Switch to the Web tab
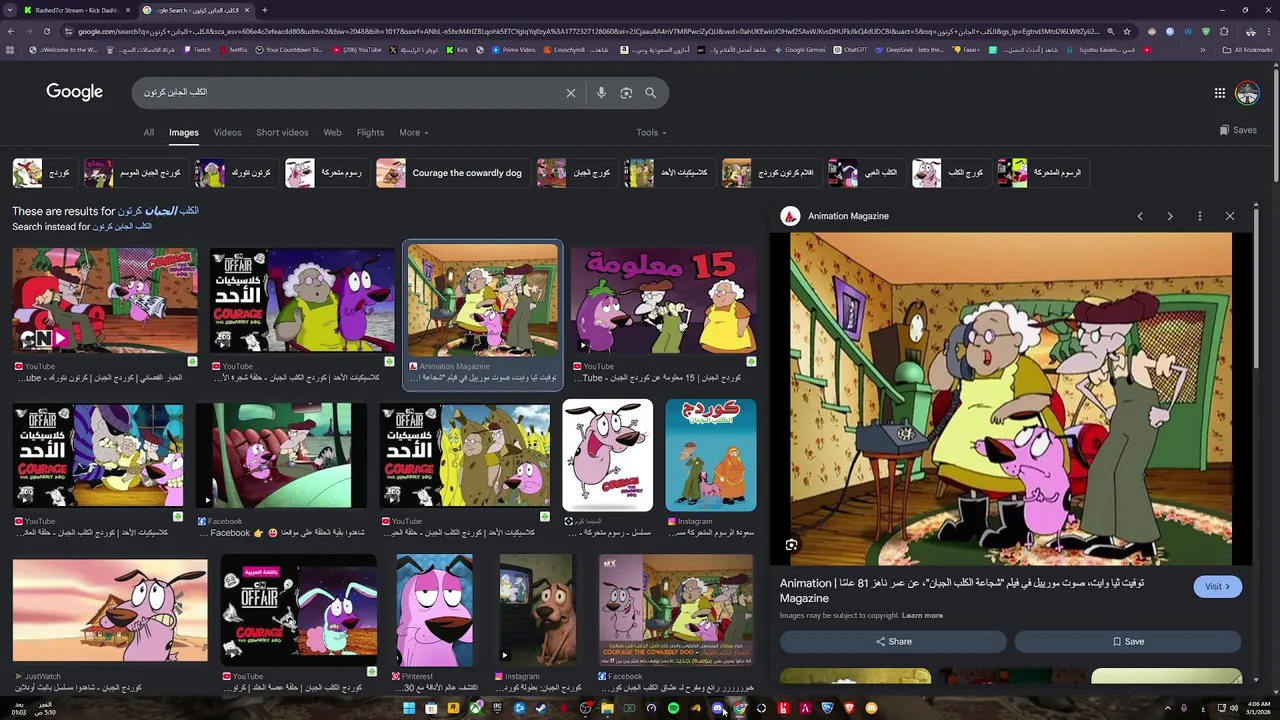This screenshot has width=1280, height=720. [x=332, y=132]
